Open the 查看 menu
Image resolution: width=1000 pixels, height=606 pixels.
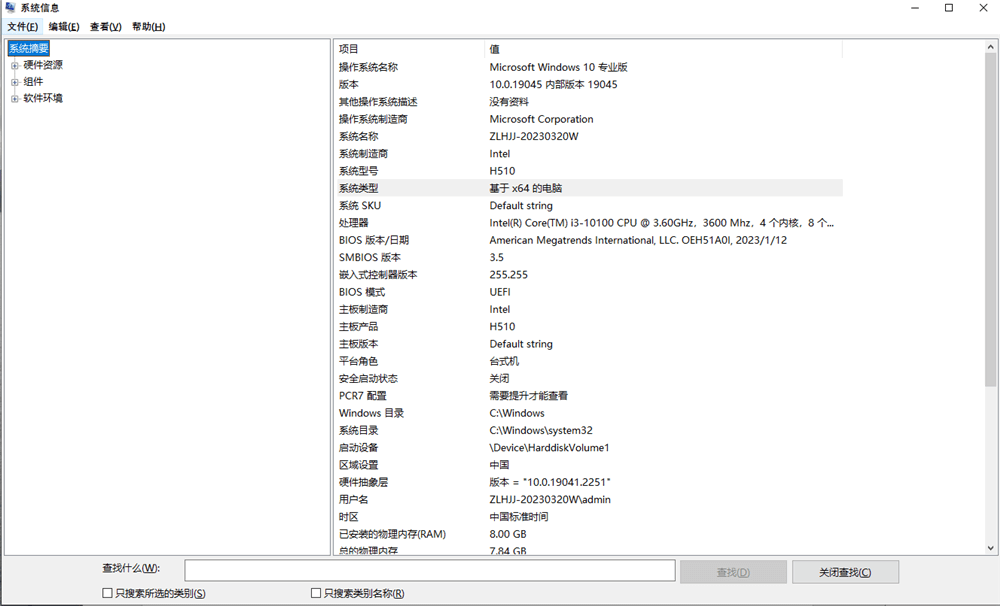click(103, 26)
